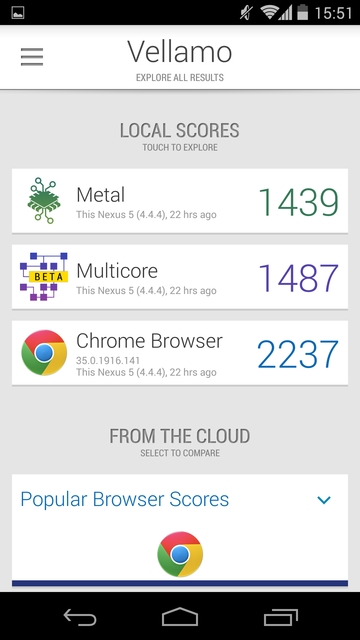Screen dimensions: 360x640
Task: Tap the battery icon in status bar
Action: point(302,12)
